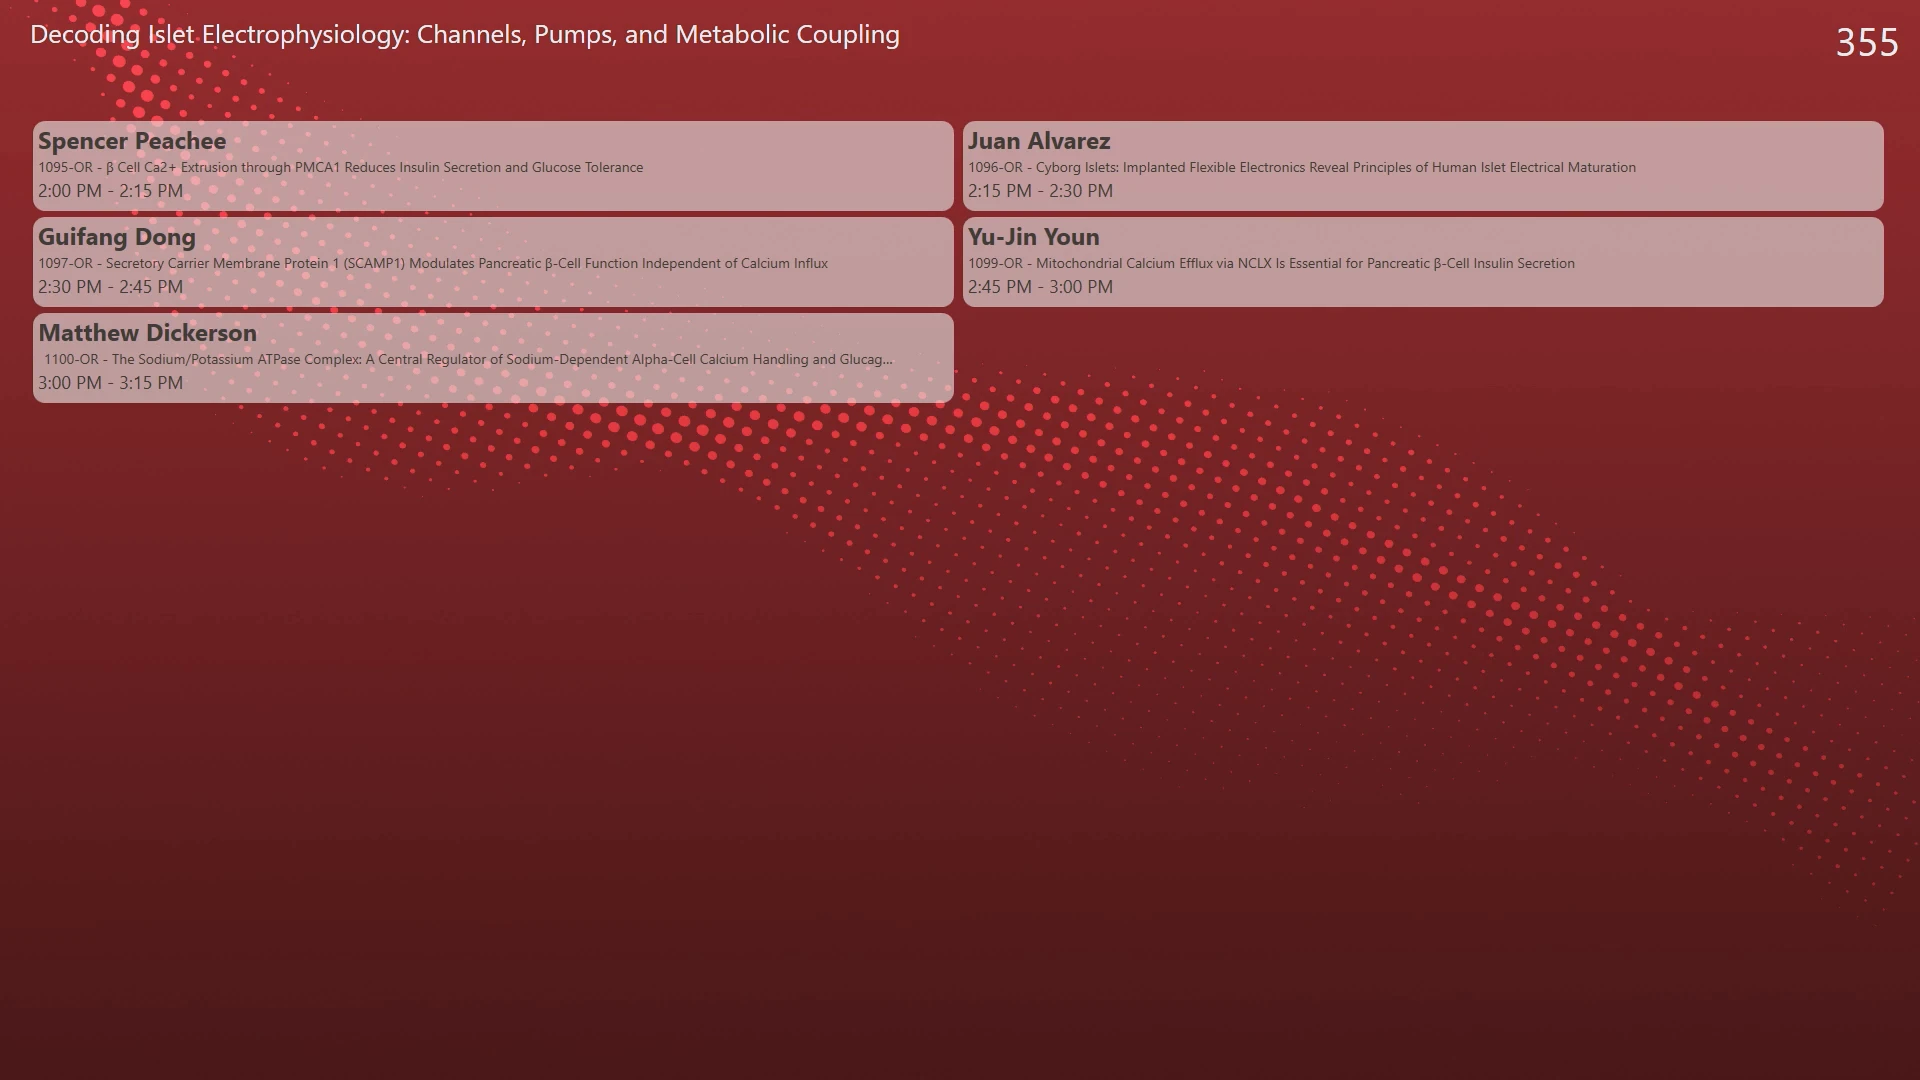Click the 2:00 PM - 2:15 PM time slot

[x=111, y=191]
